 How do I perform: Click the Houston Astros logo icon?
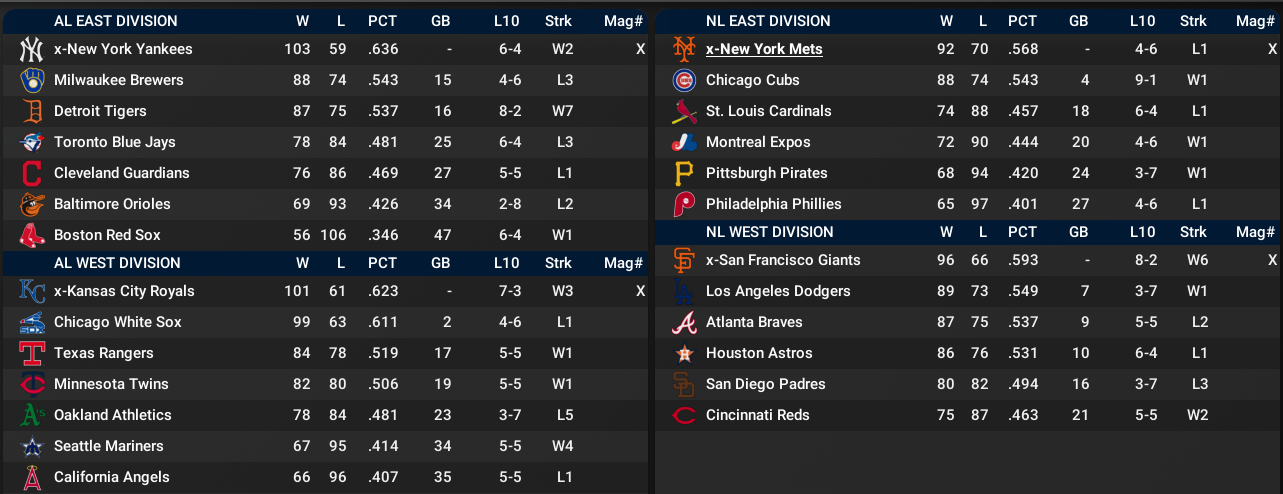[x=684, y=353]
